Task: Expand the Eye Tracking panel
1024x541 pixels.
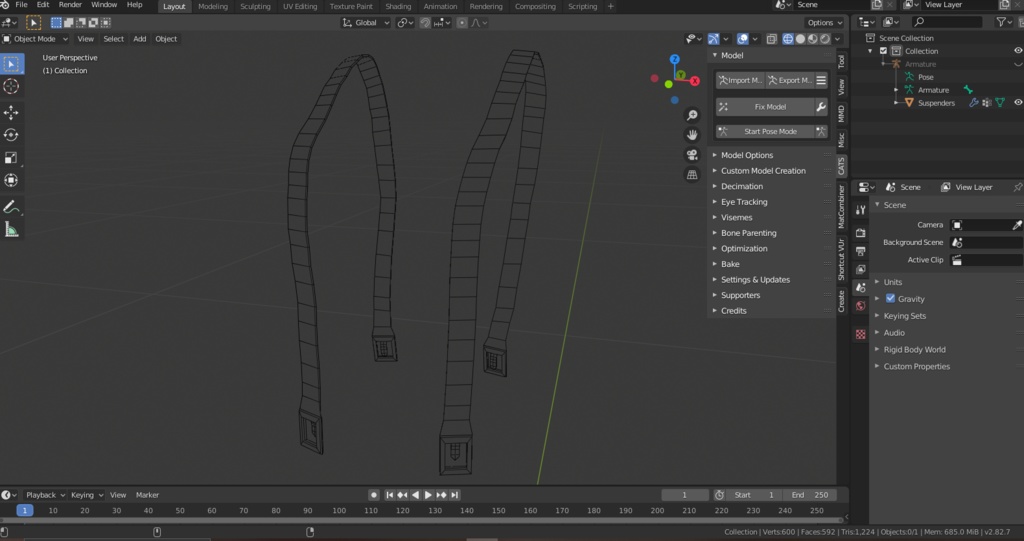Action: coord(744,202)
